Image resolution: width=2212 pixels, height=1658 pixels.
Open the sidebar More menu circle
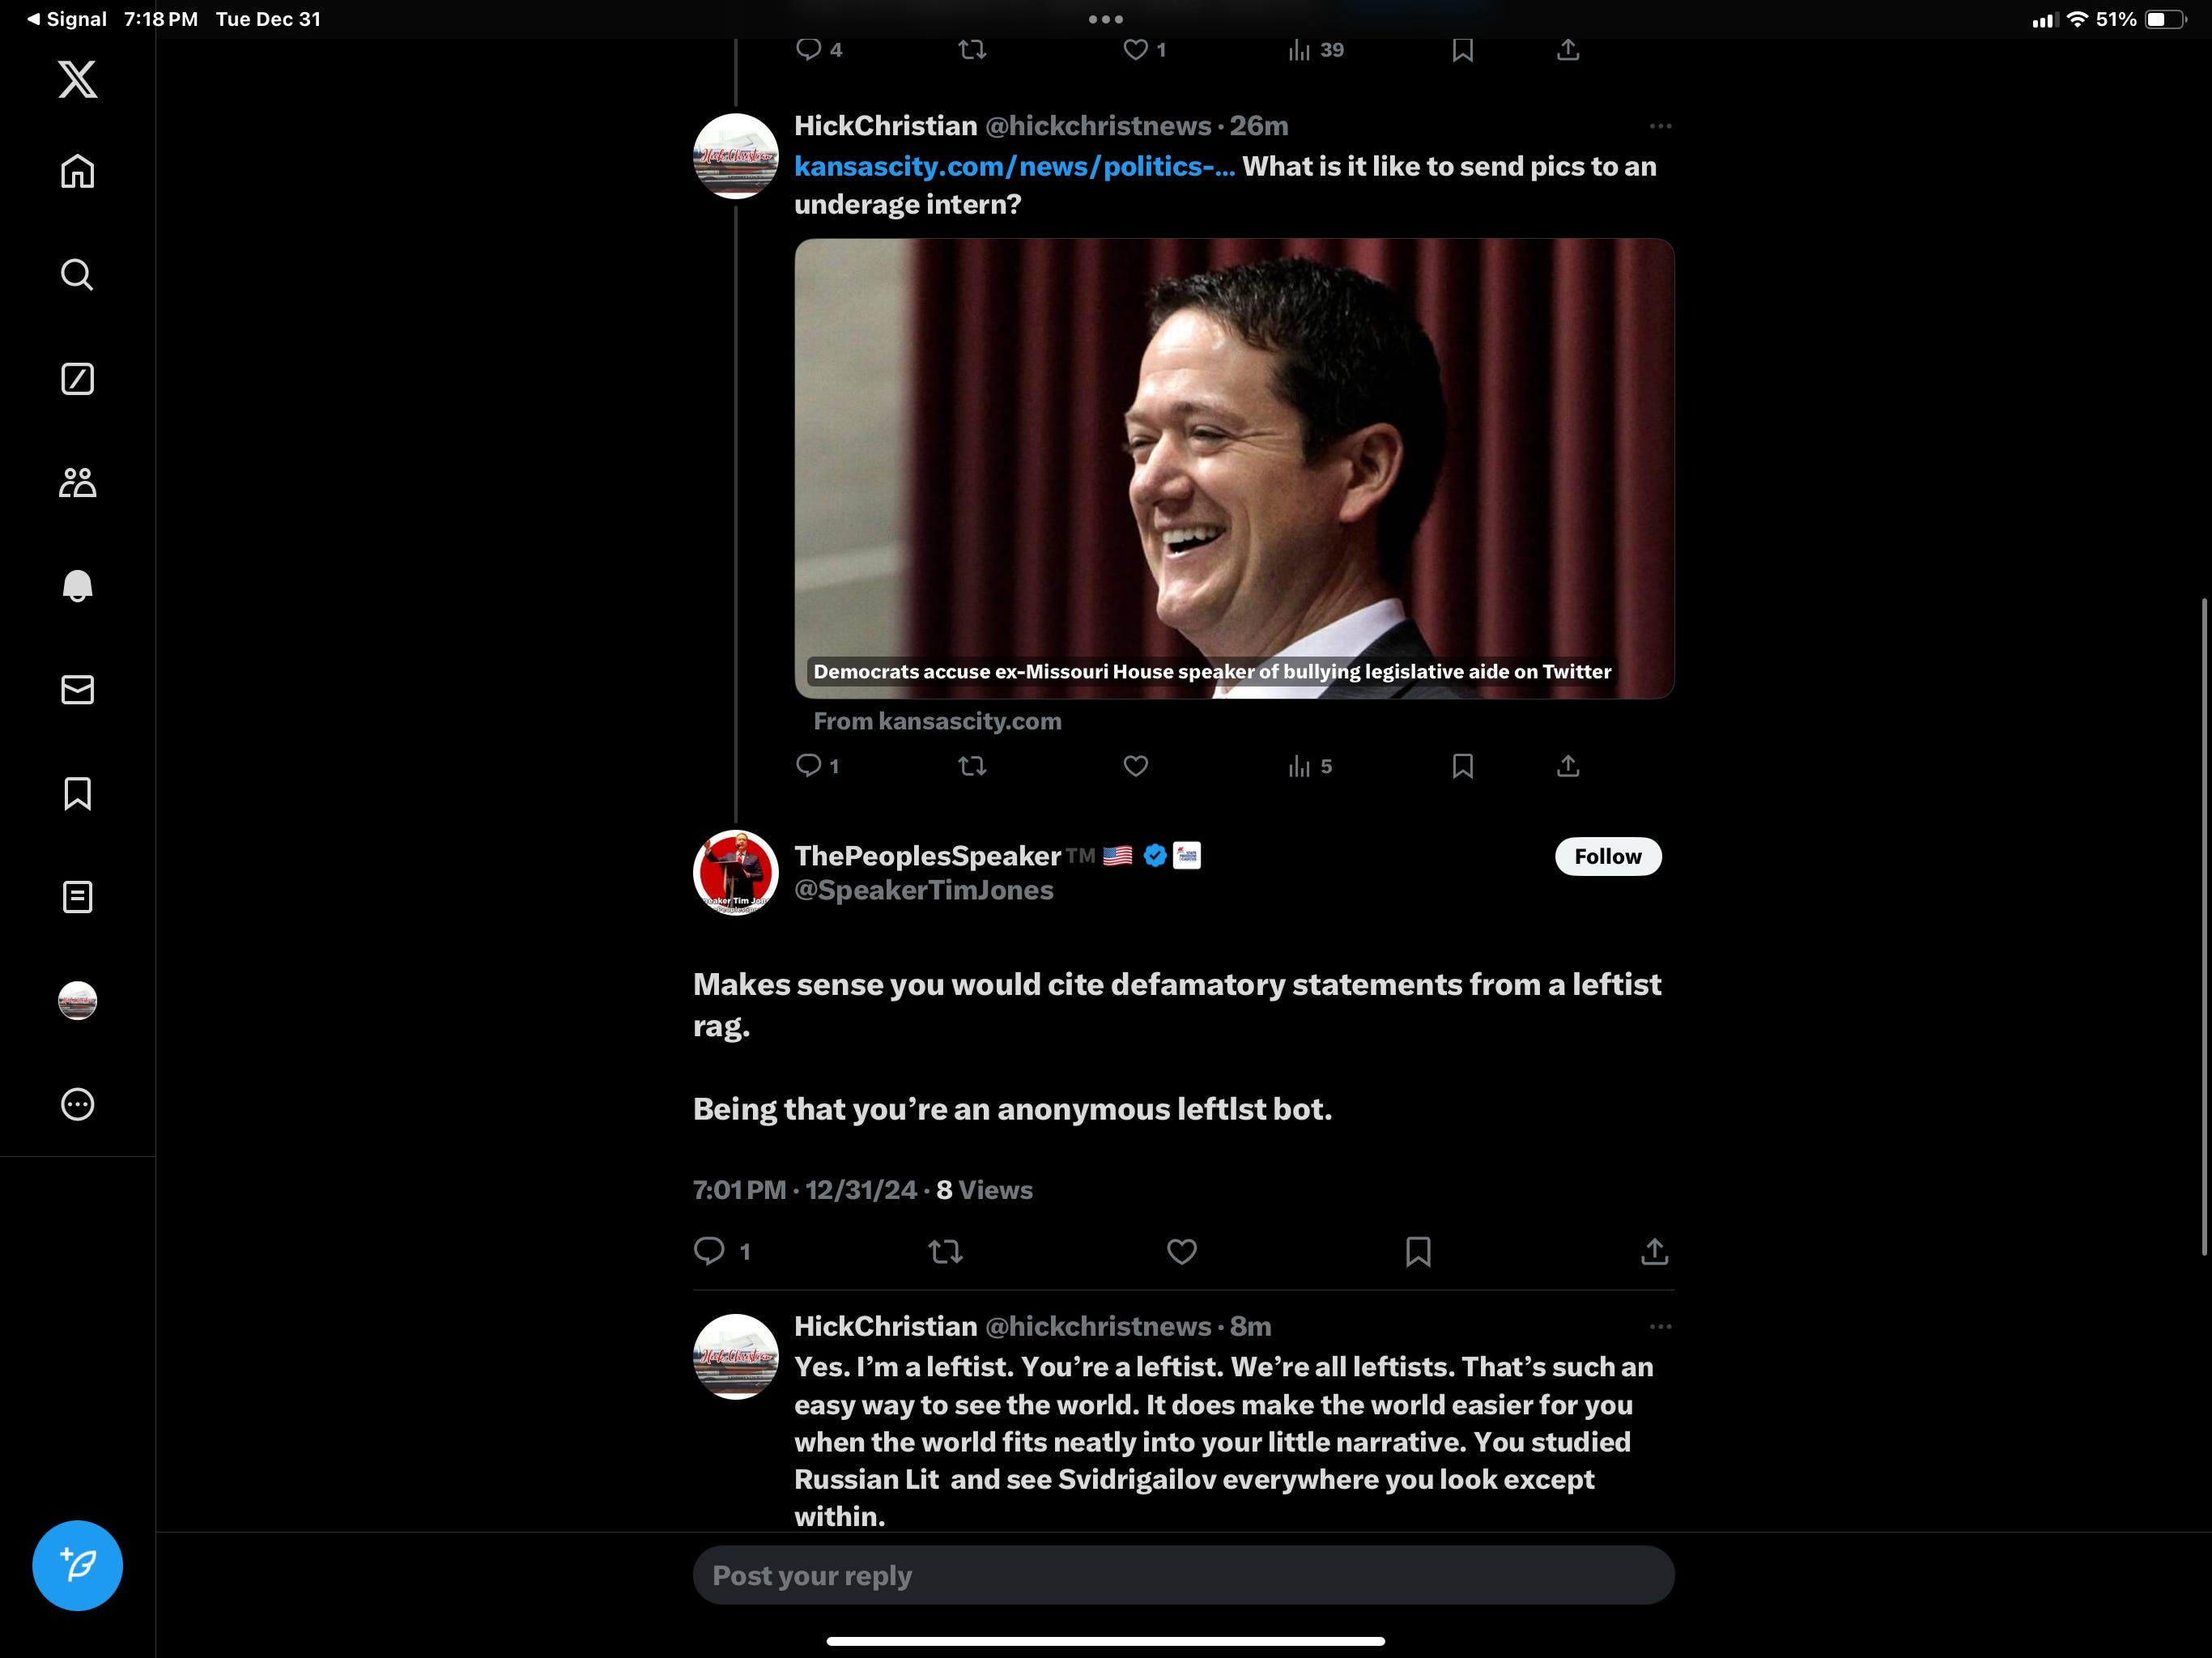pos(77,1104)
